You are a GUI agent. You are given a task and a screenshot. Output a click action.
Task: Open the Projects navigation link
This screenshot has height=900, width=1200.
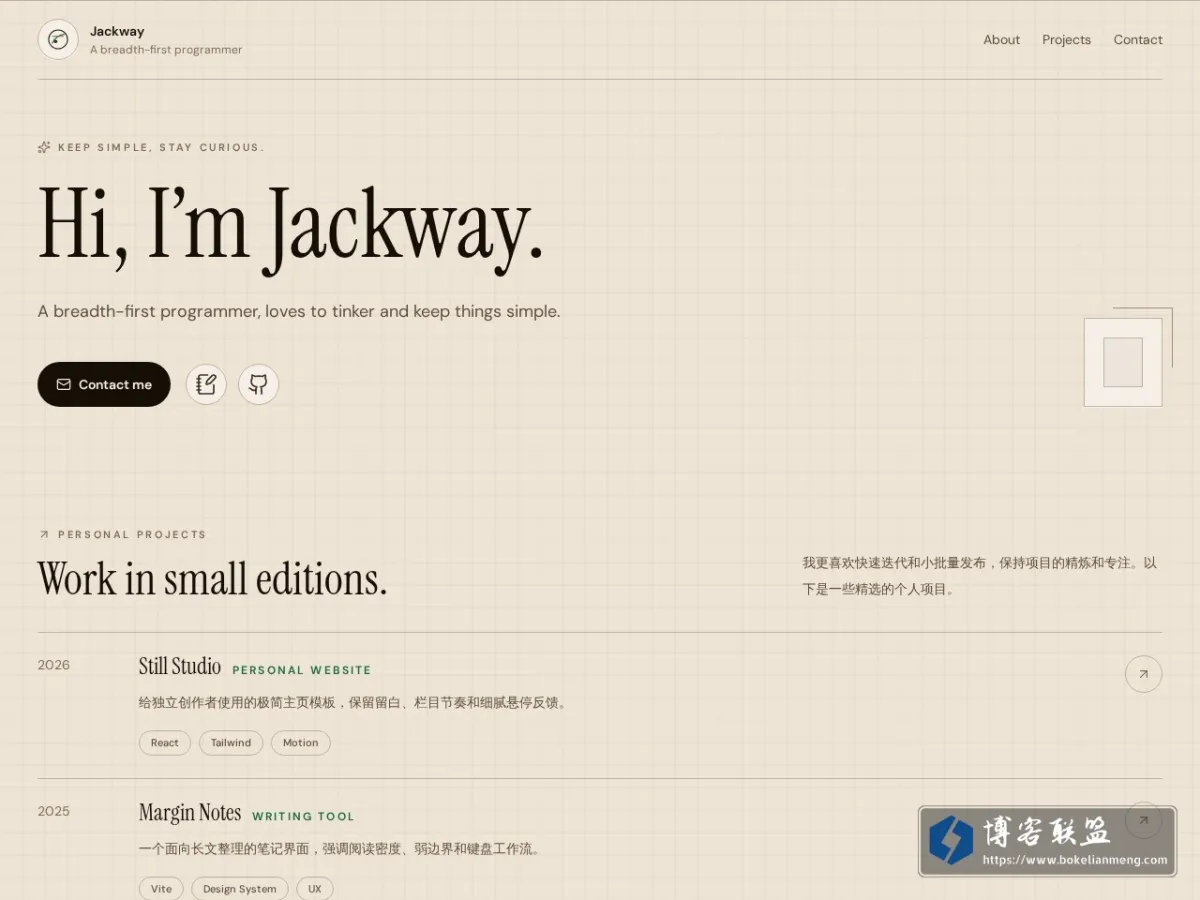coord(1066,40)
